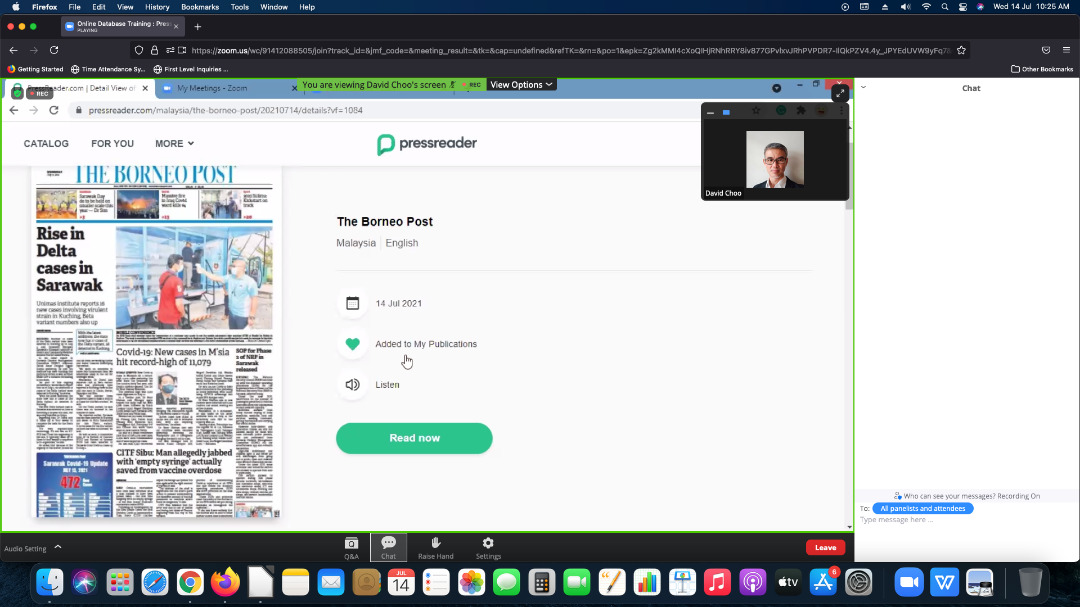Toggle Added to My Publications heart

(352, 344)
